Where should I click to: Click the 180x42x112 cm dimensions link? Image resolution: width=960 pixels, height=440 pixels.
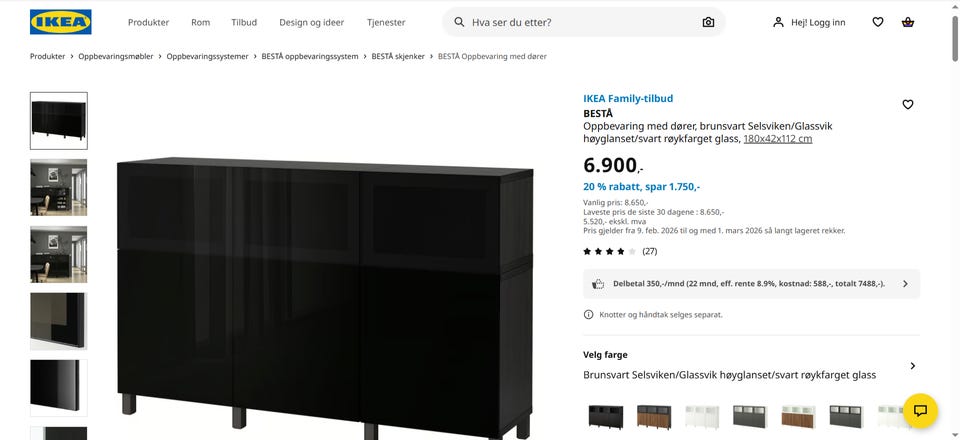[778, 139]
